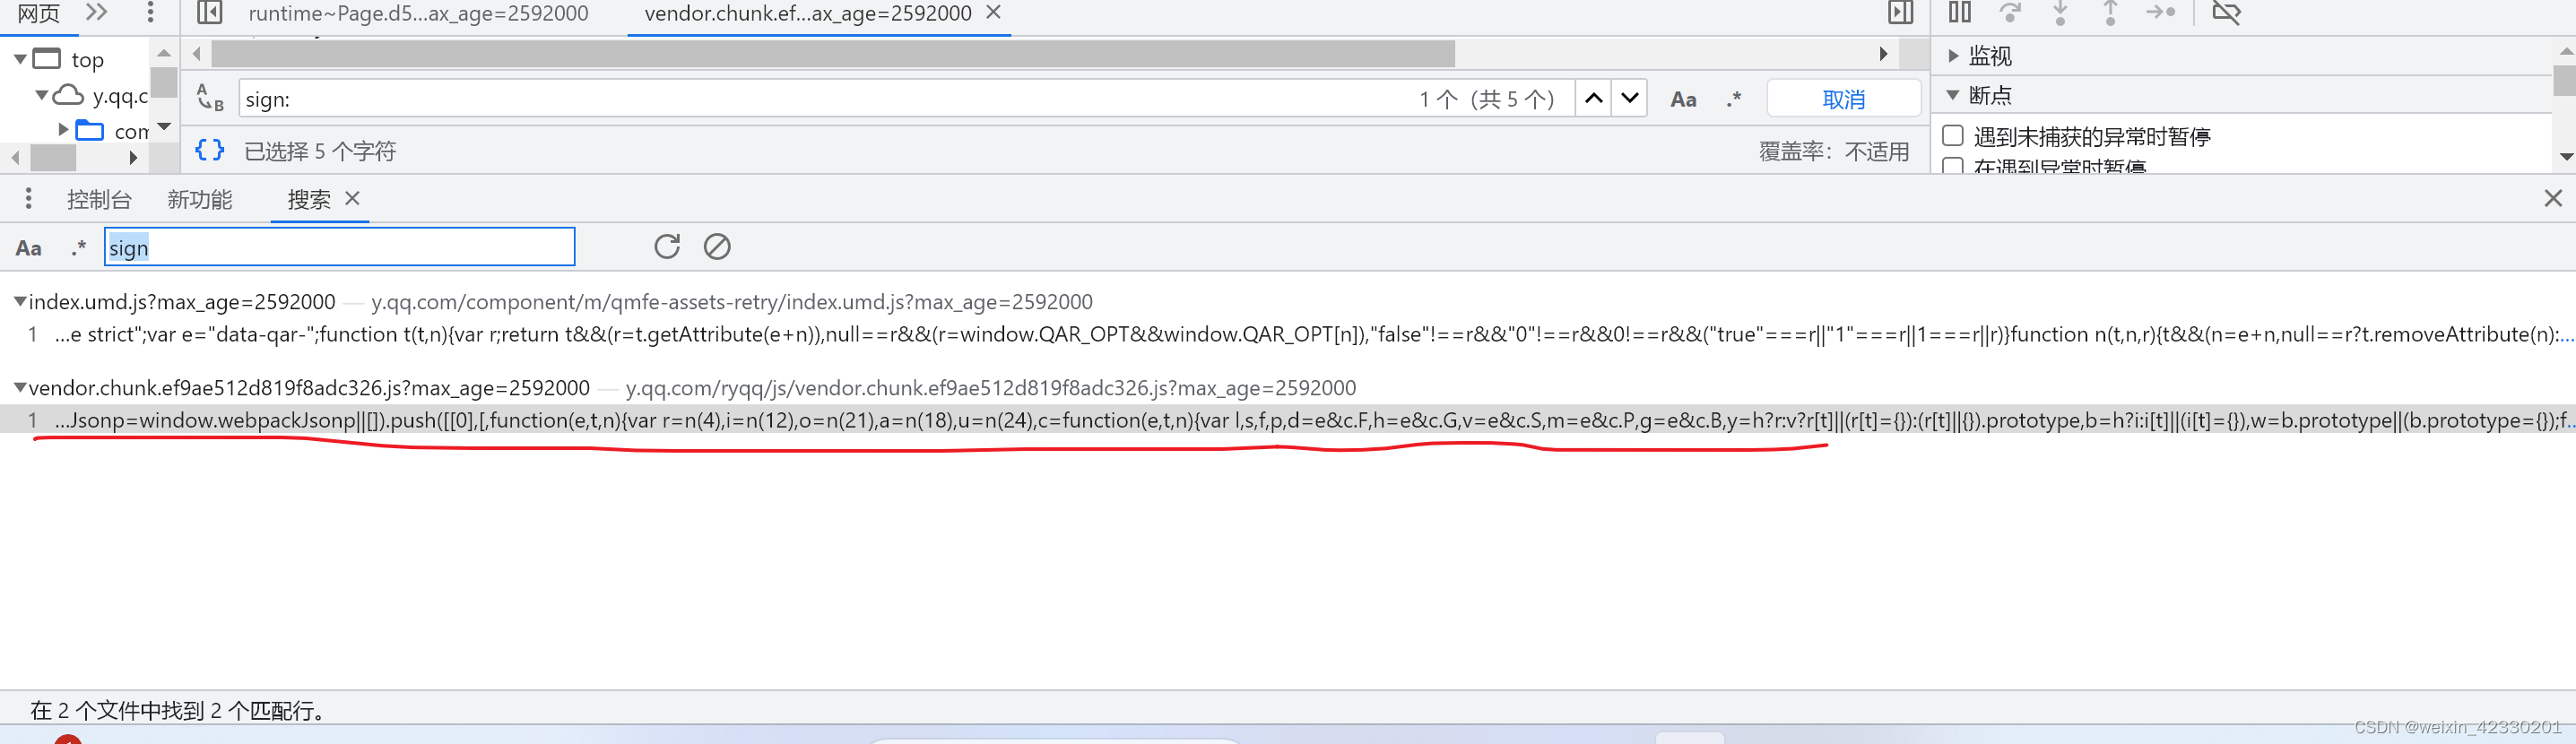
Task: Pretty-print the source with braces icon
Action: 209,150
